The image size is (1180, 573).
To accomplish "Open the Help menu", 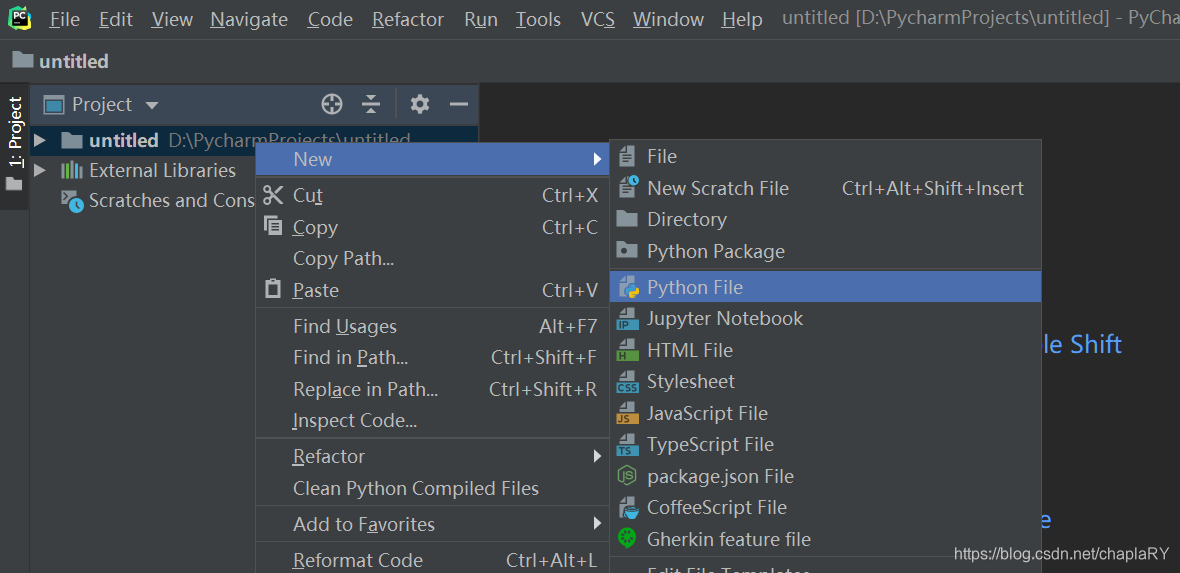I will pyautogui.click(x=742, y=20).
